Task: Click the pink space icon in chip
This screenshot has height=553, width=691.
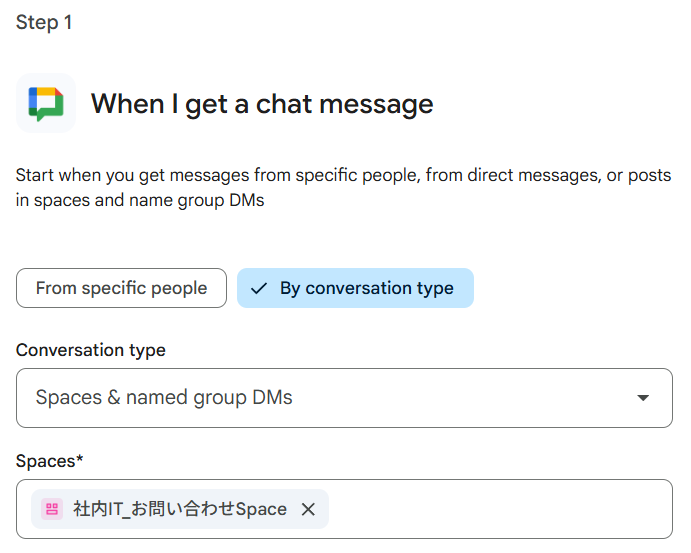Action: click(x=52, y=509)
